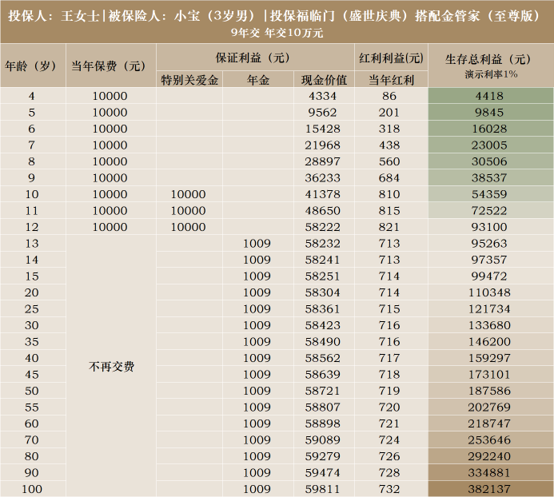This screenshot has height=497, width=554.
Task: Select cash value 58721
Action: click(x=323, y=391)
